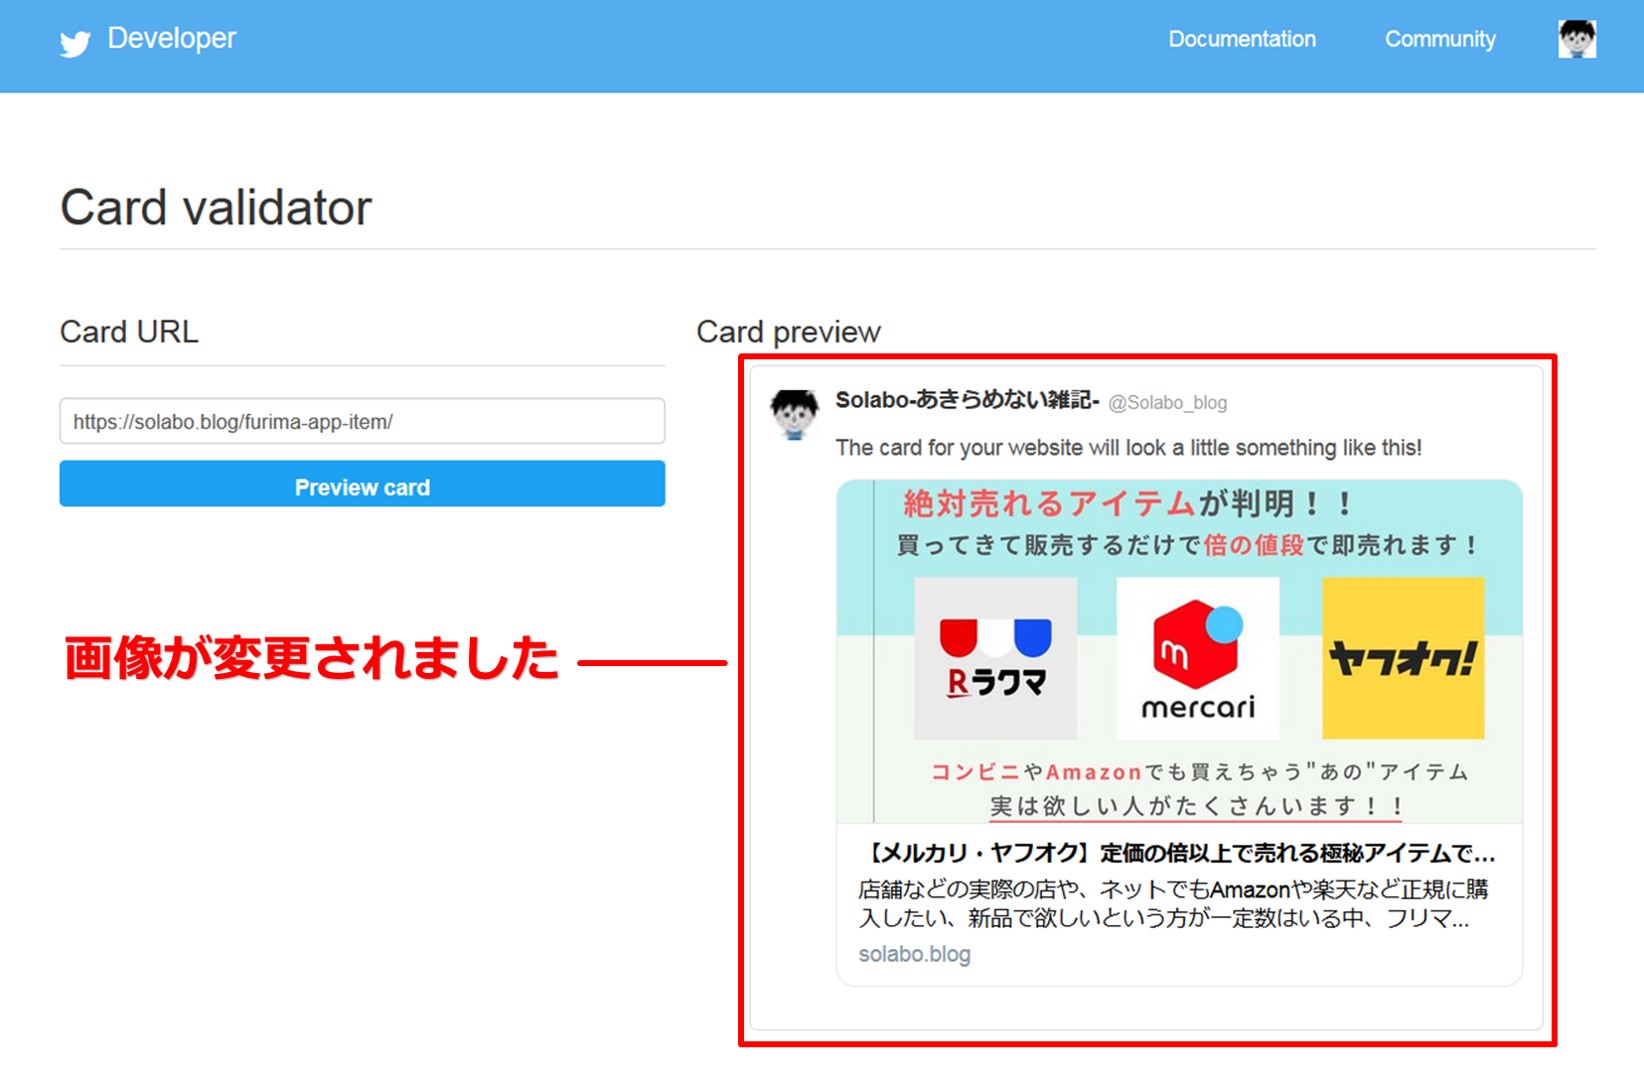Click the card description text 店舗などの実際の店や
This screenshot has height=1085, width=1644.
(x=1173, y=904)
